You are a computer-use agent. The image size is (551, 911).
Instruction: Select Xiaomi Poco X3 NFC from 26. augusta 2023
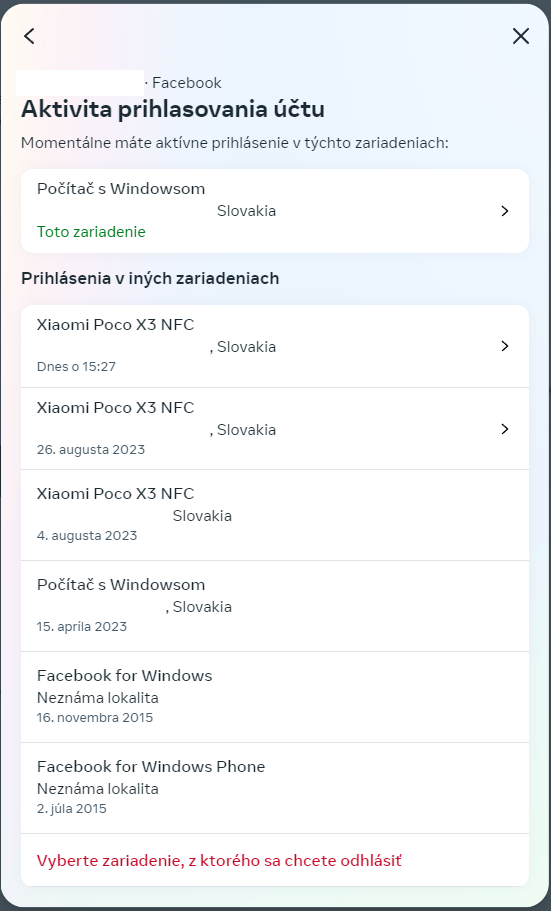pos(275,429)
